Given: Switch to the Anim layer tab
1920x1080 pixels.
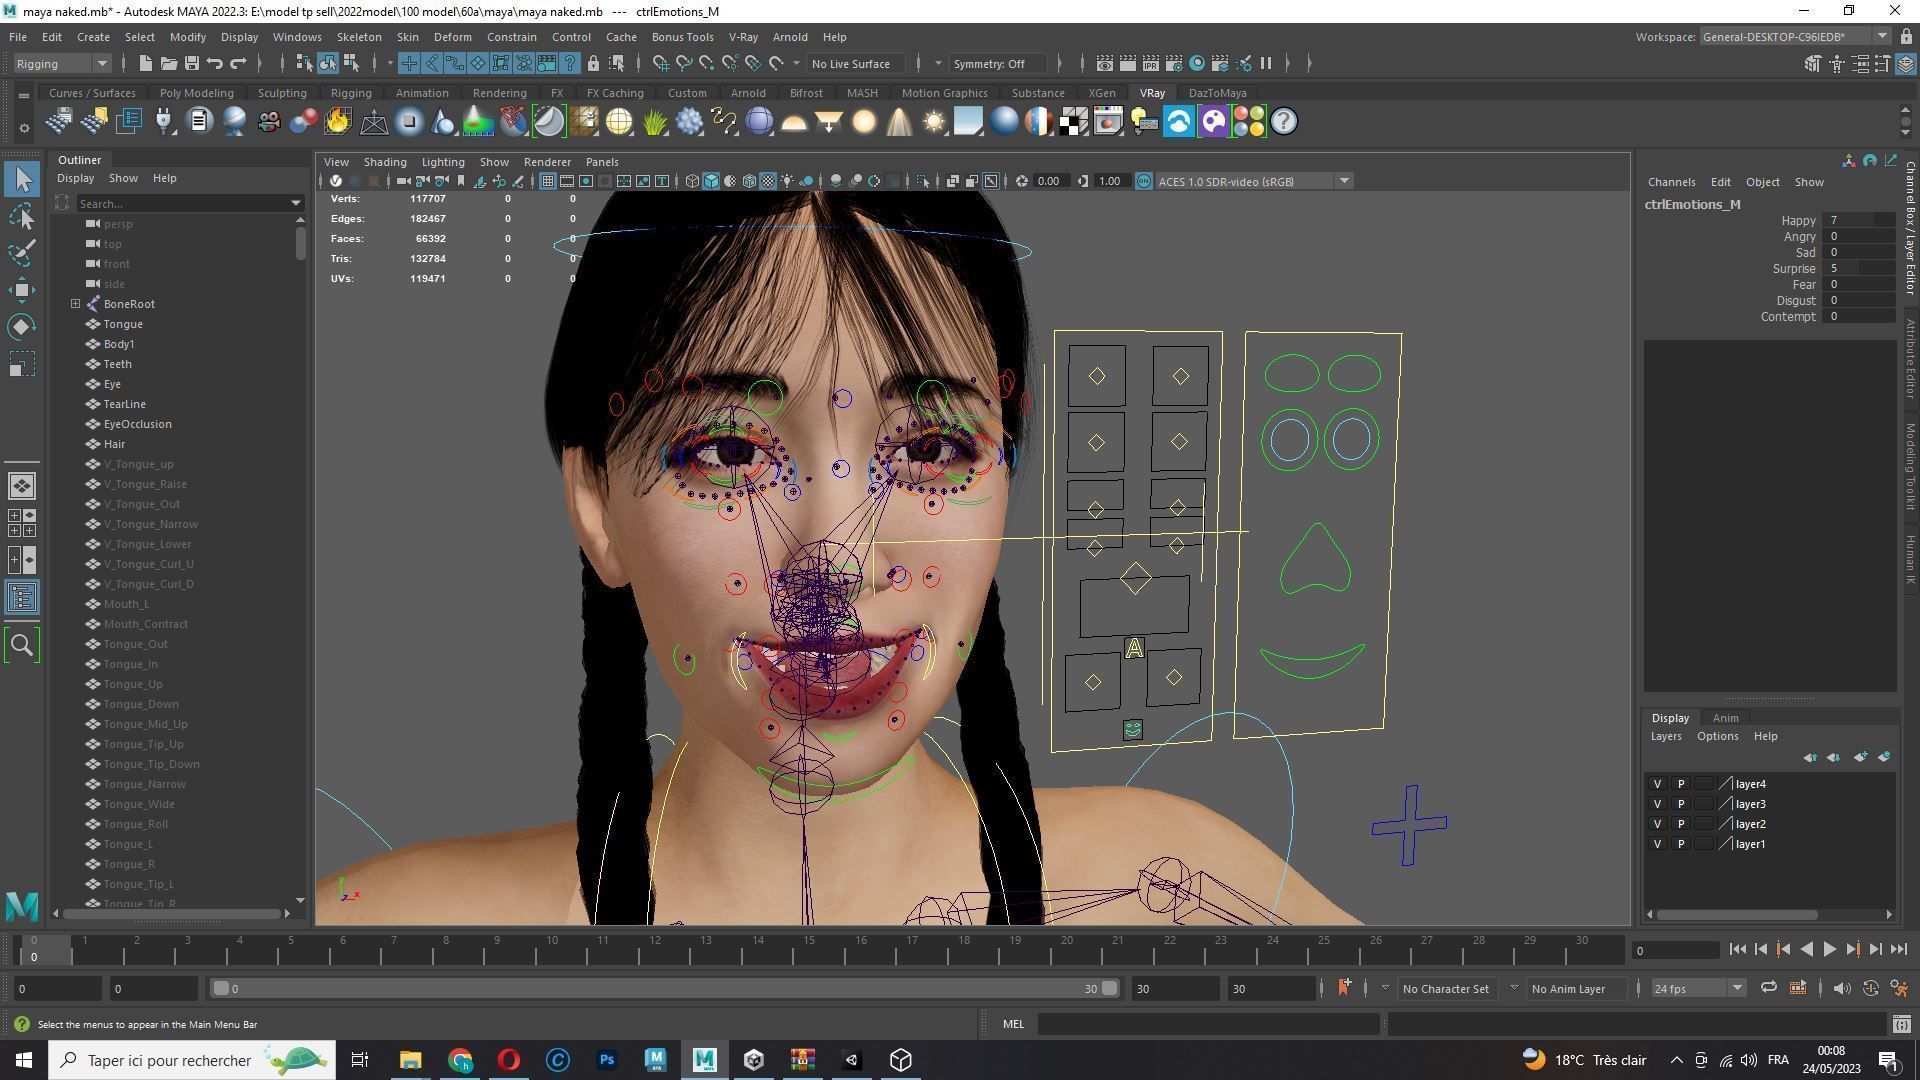Looking at the screenshot, I should click(x=1725, y=718).
